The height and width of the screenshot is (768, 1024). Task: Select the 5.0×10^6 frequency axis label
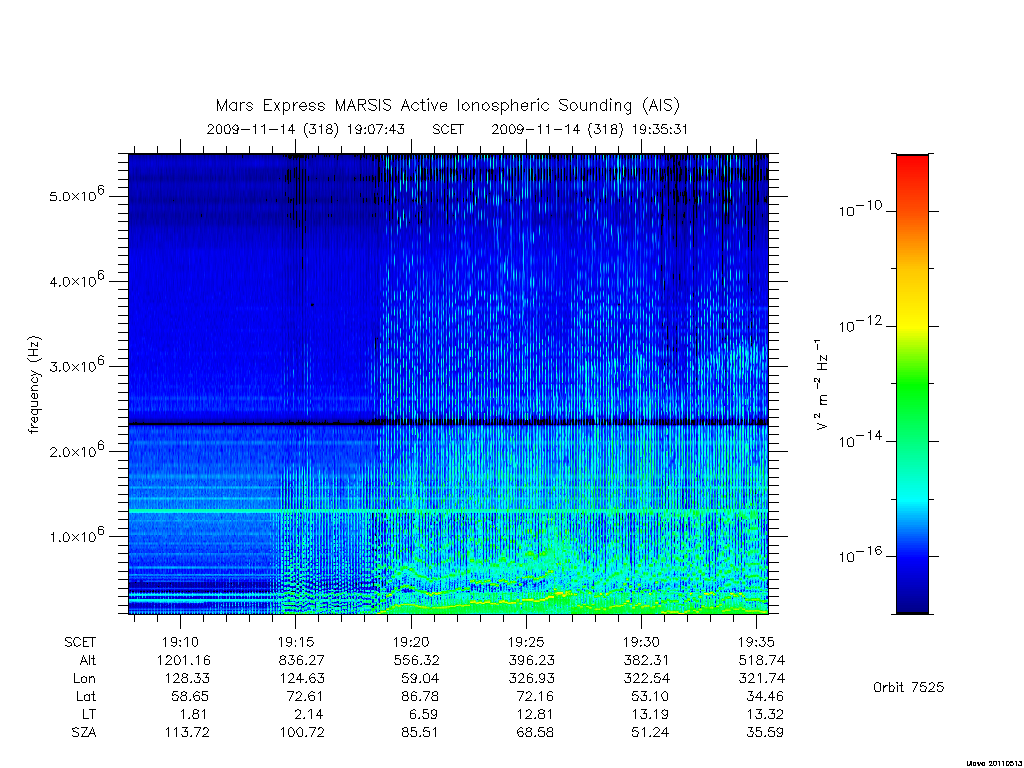point(76,194)
